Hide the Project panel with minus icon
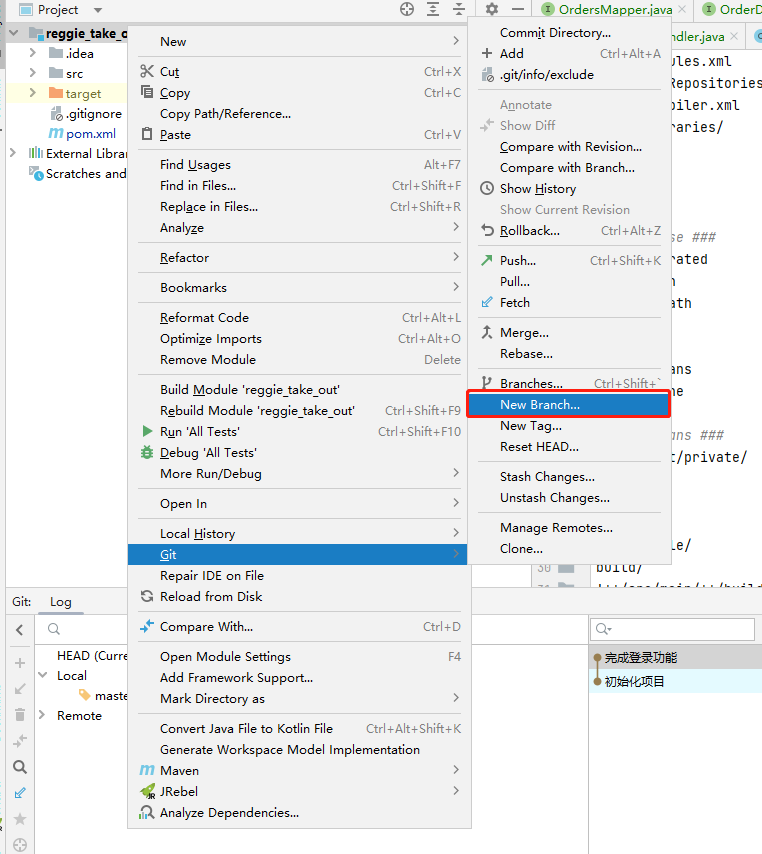Screen dimensions: 762x854 tap(518, 9)
